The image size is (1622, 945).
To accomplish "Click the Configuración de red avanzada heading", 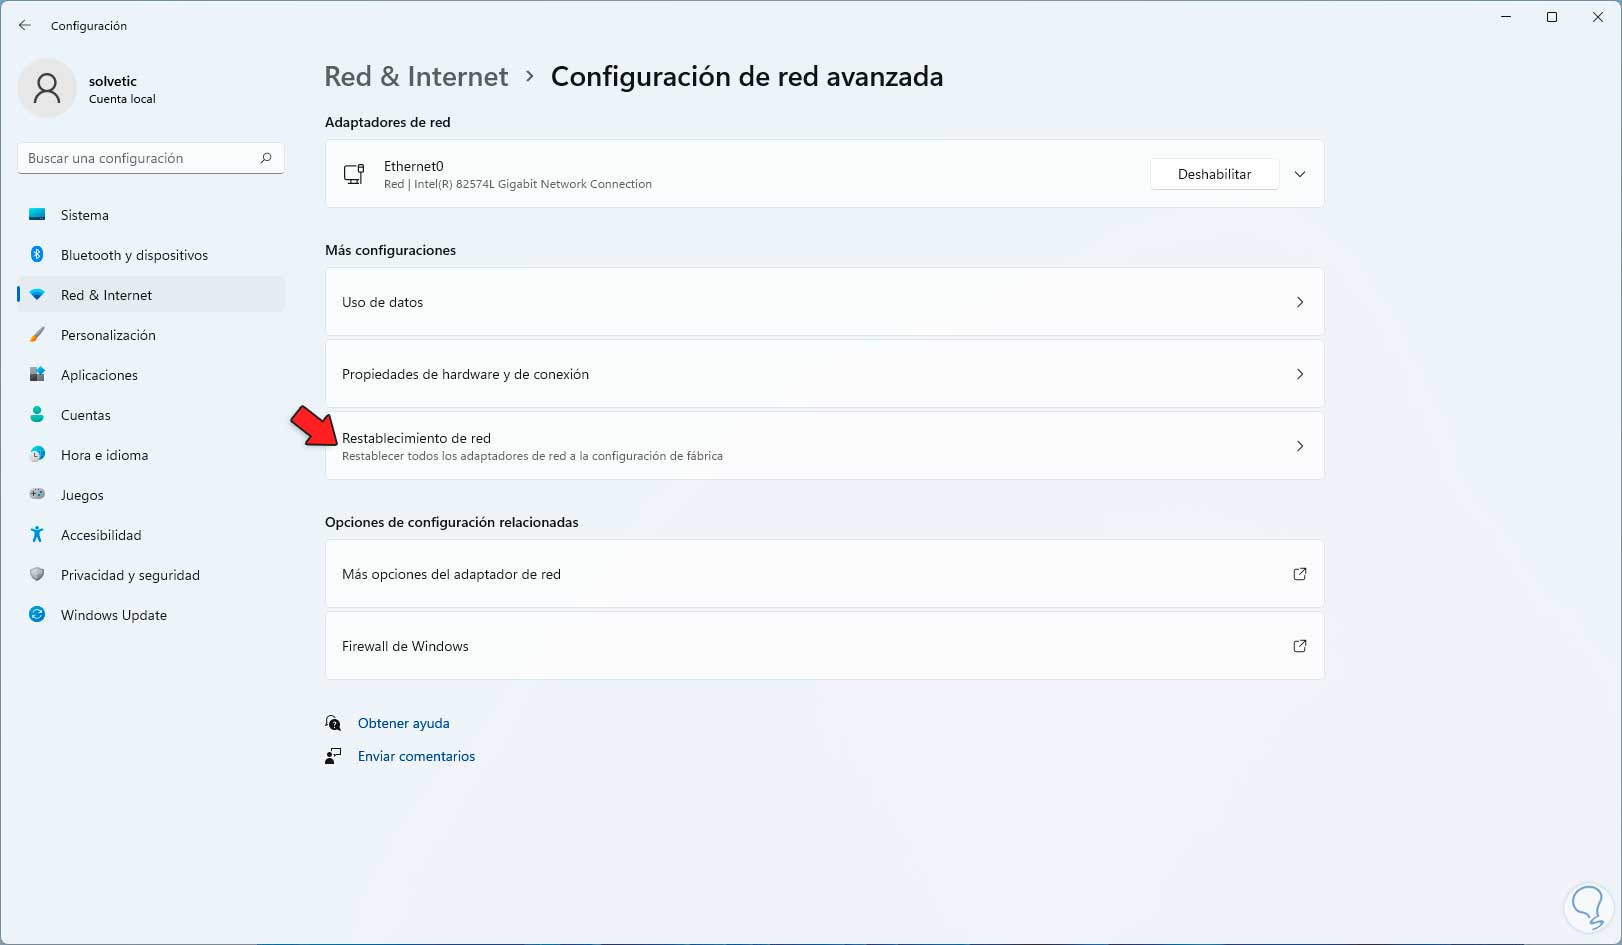I will [747, 77].
